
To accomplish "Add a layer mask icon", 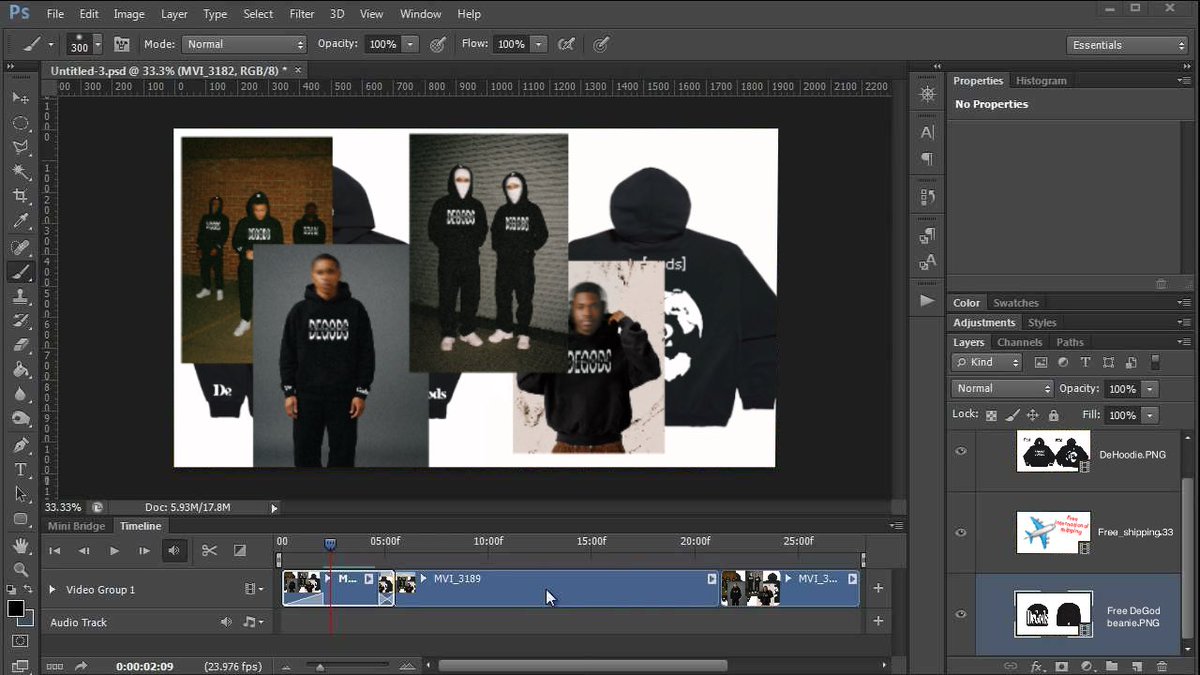I will (1061, 666).
